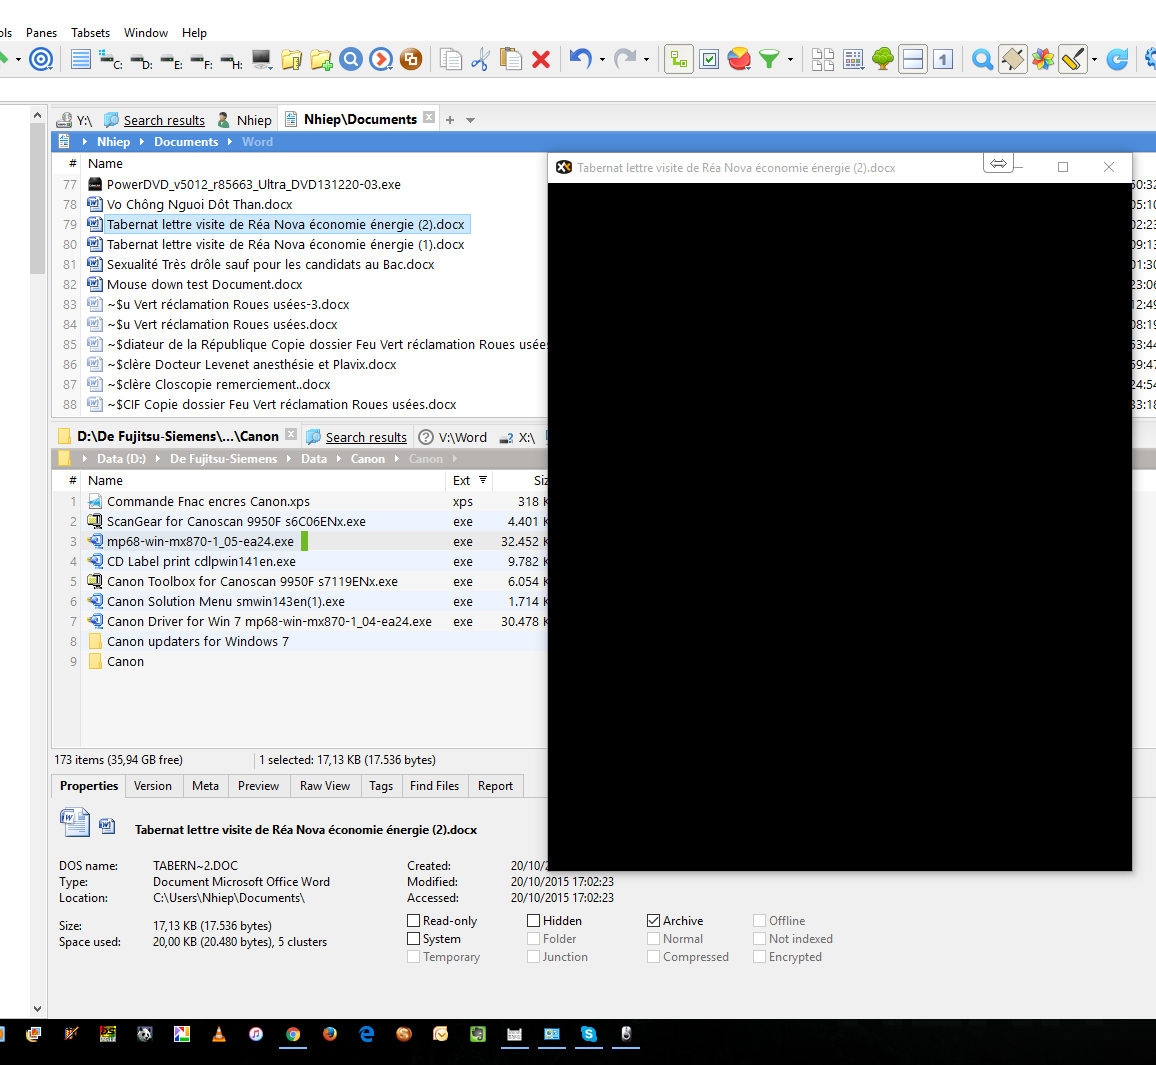Open the Tabsets menu
Viewport: 1156px width, 1065px height.
[x=90, y=33]
